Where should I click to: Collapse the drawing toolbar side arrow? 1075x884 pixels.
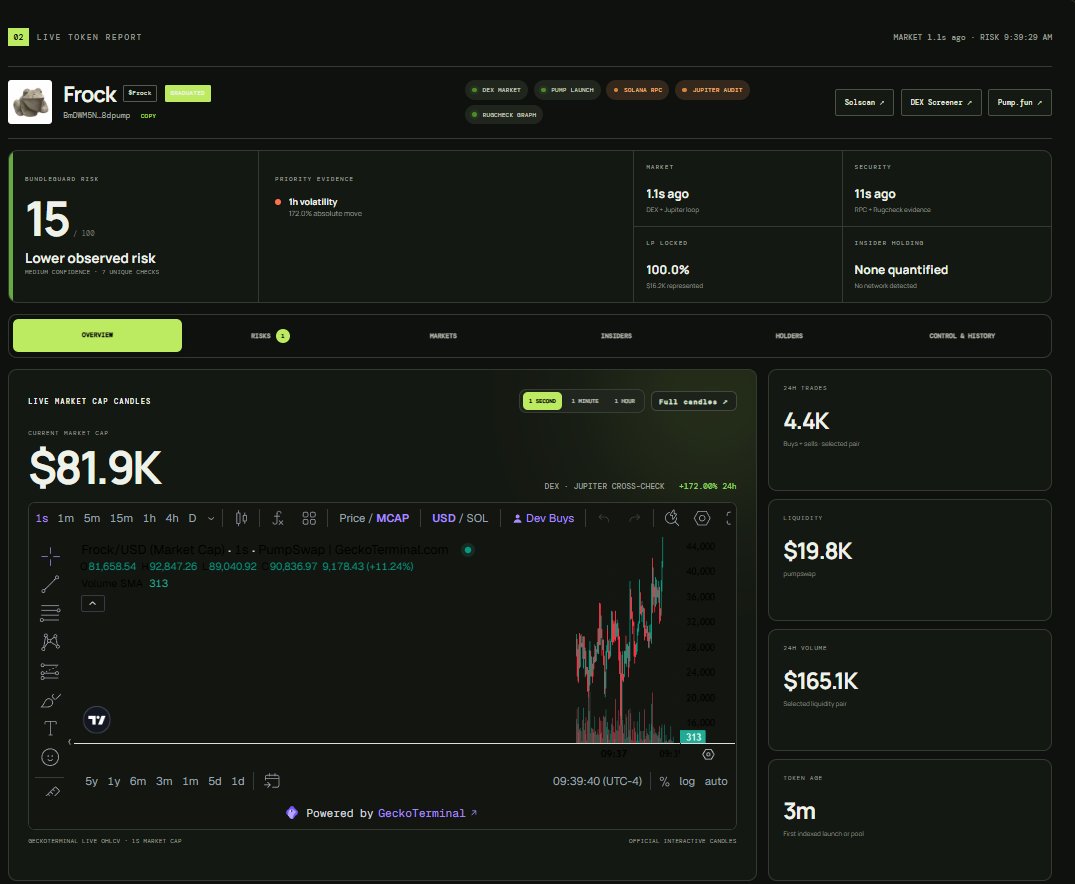70,741
